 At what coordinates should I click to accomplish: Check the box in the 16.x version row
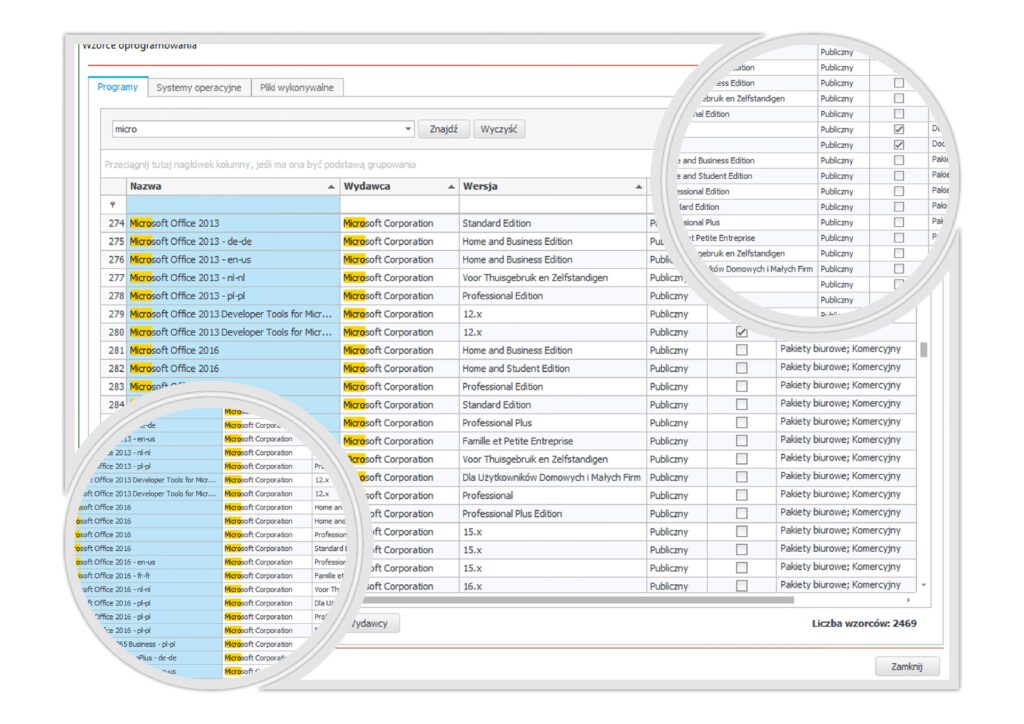tap(741, 586)
